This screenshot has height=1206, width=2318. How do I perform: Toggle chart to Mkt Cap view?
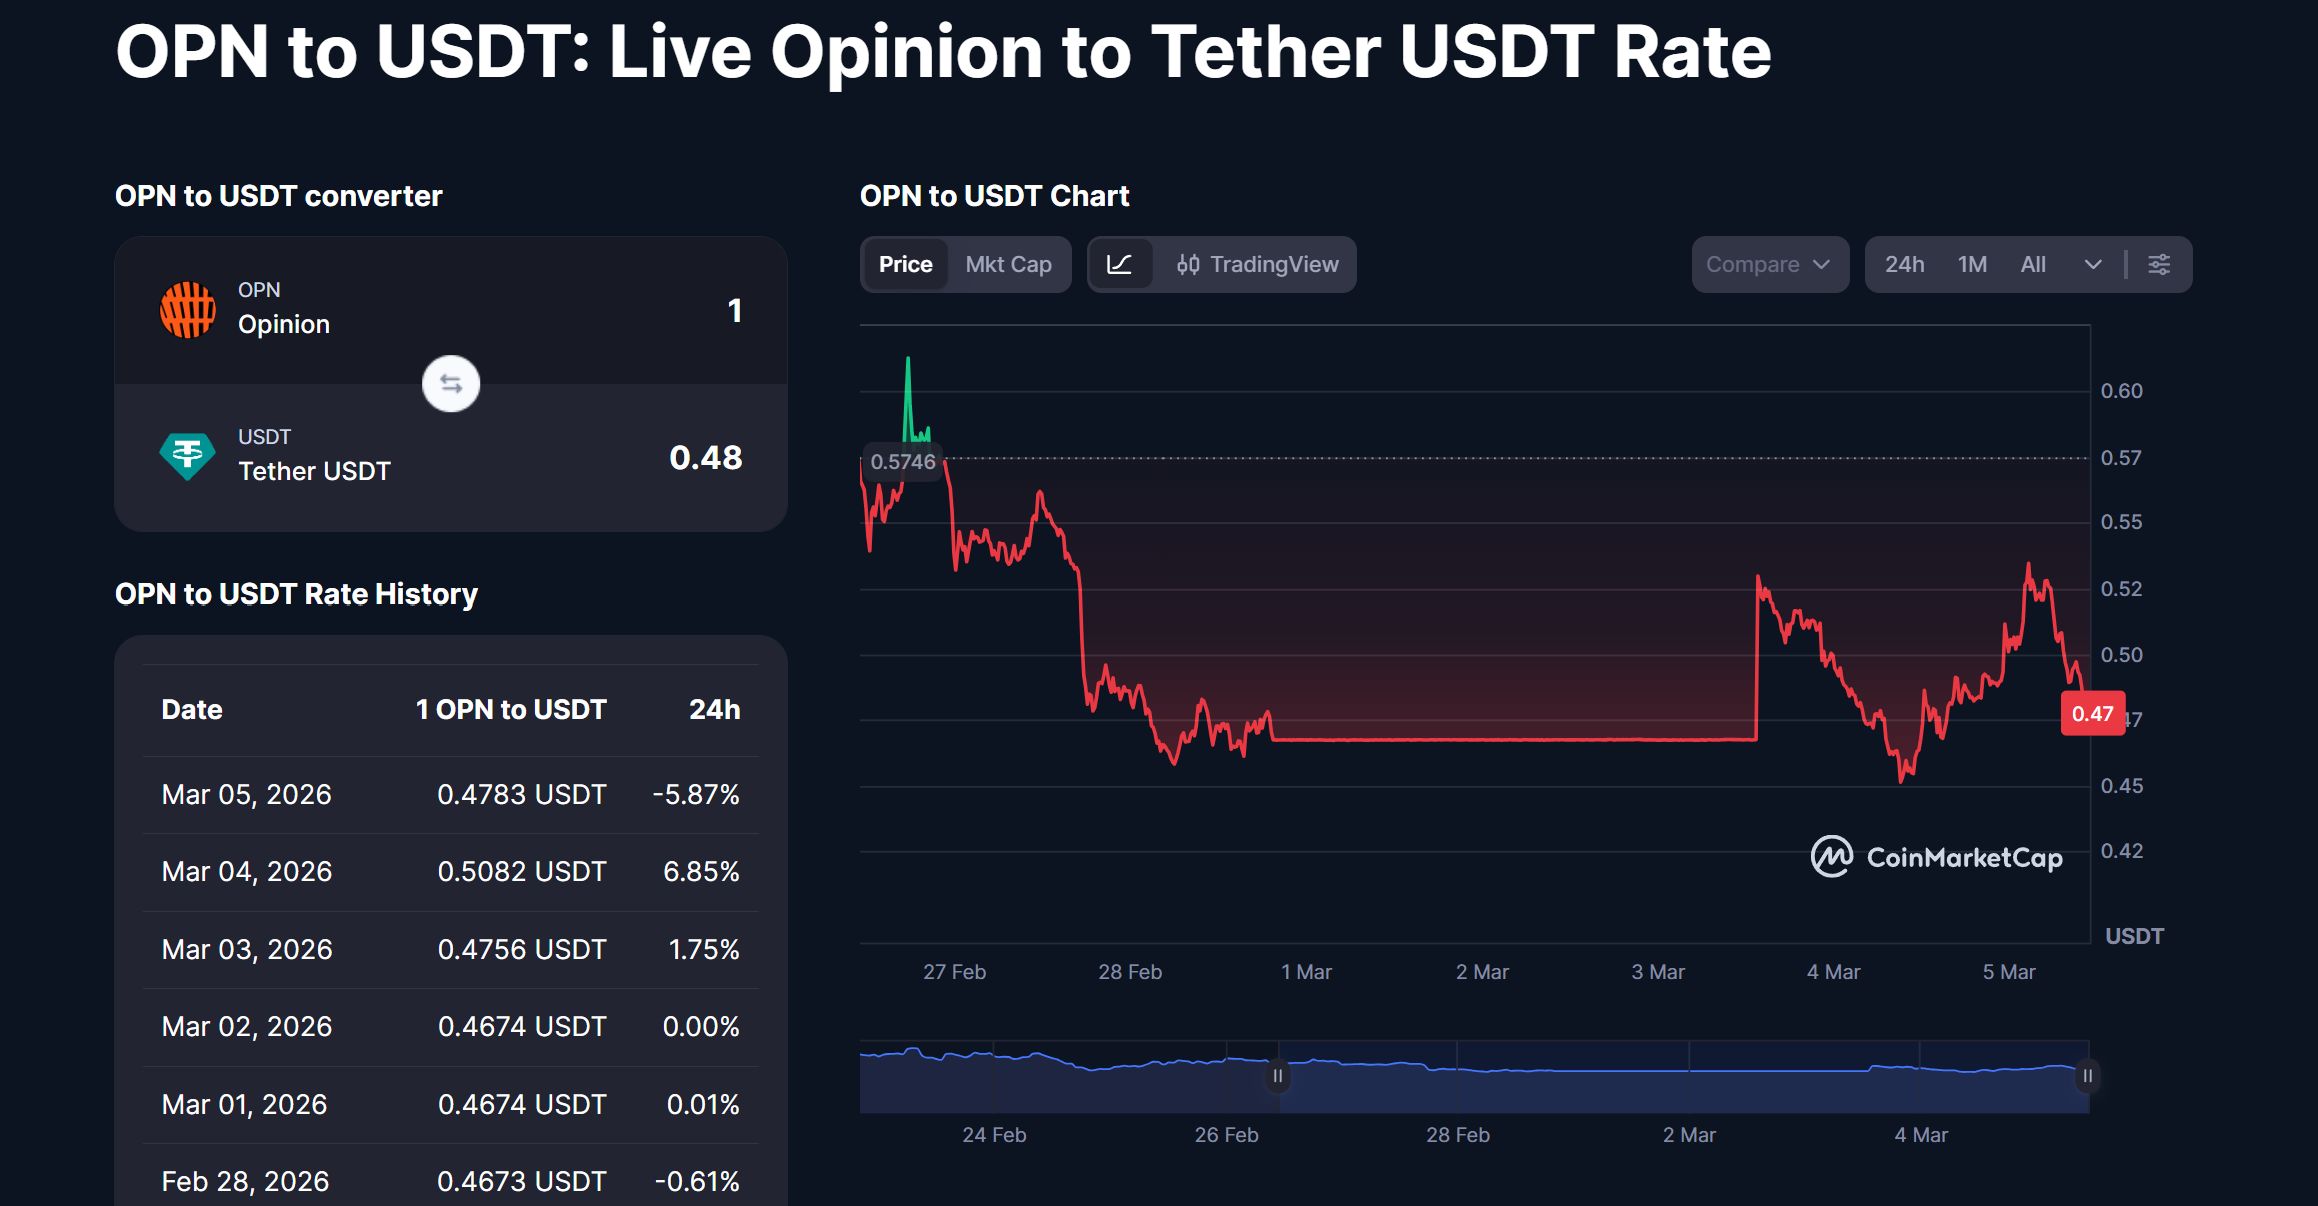1008,265
